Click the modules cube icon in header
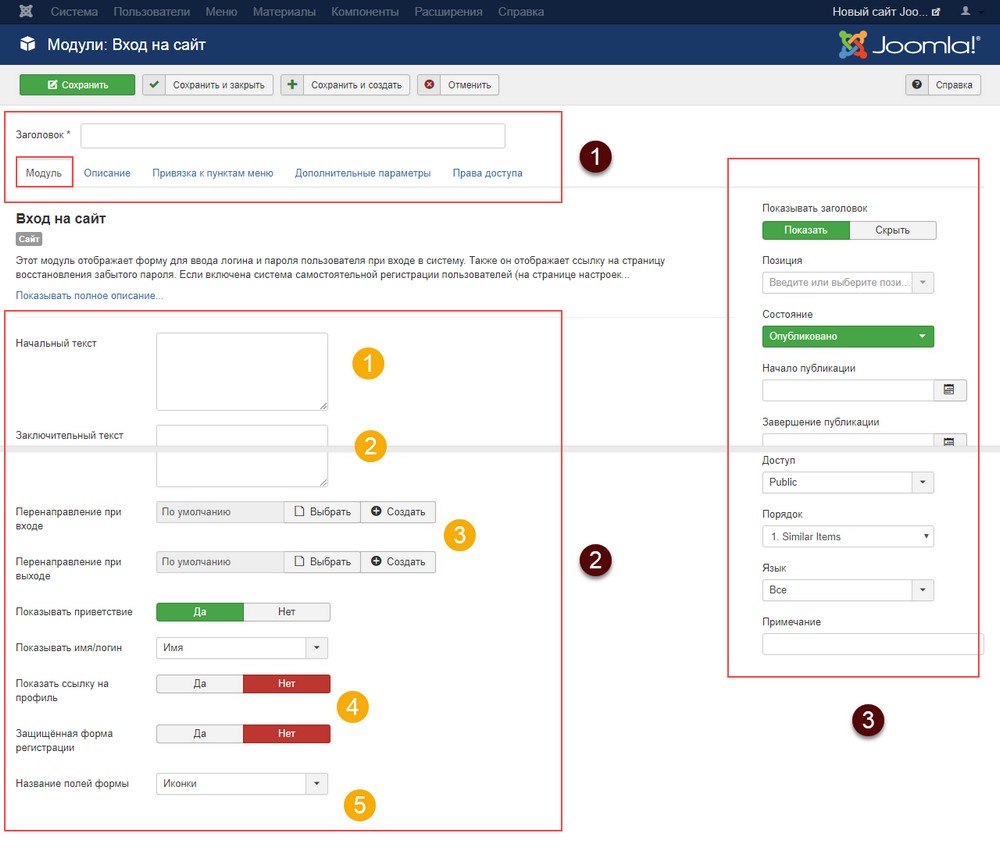This screenshot has width=1000, height=862. [x=27, y=44]
